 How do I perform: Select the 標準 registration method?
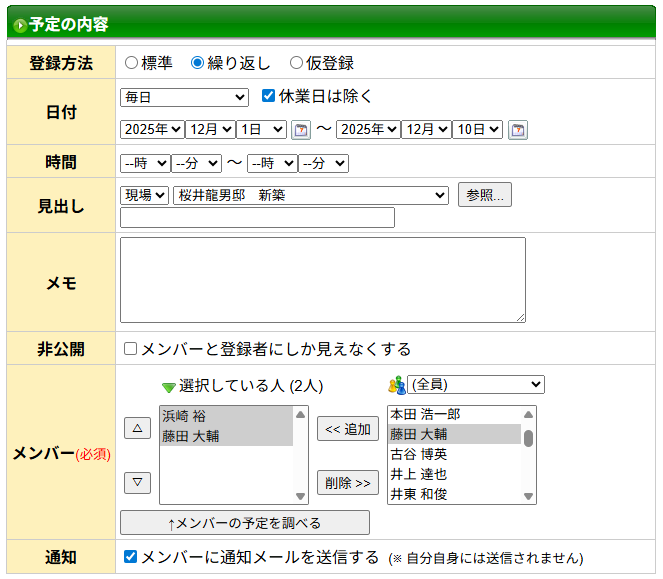point(132,63)
